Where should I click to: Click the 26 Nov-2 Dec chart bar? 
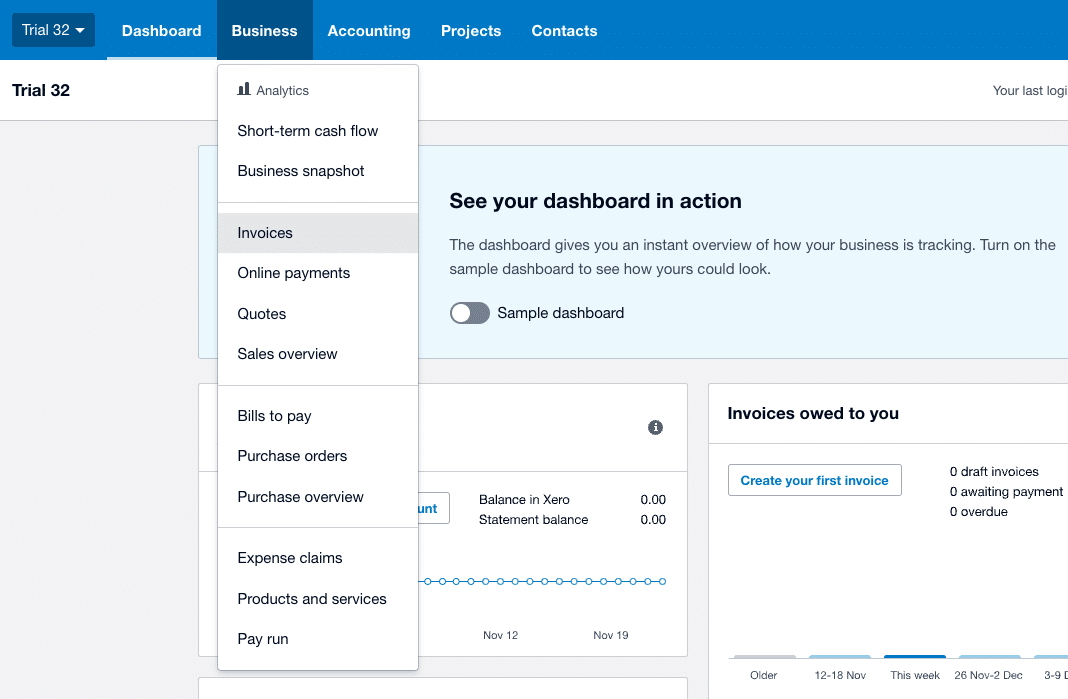(x=990, y=657)
